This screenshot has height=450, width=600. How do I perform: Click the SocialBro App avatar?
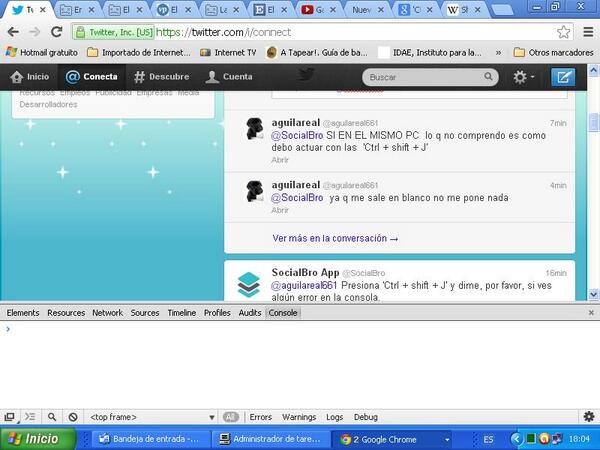[249, 284]
